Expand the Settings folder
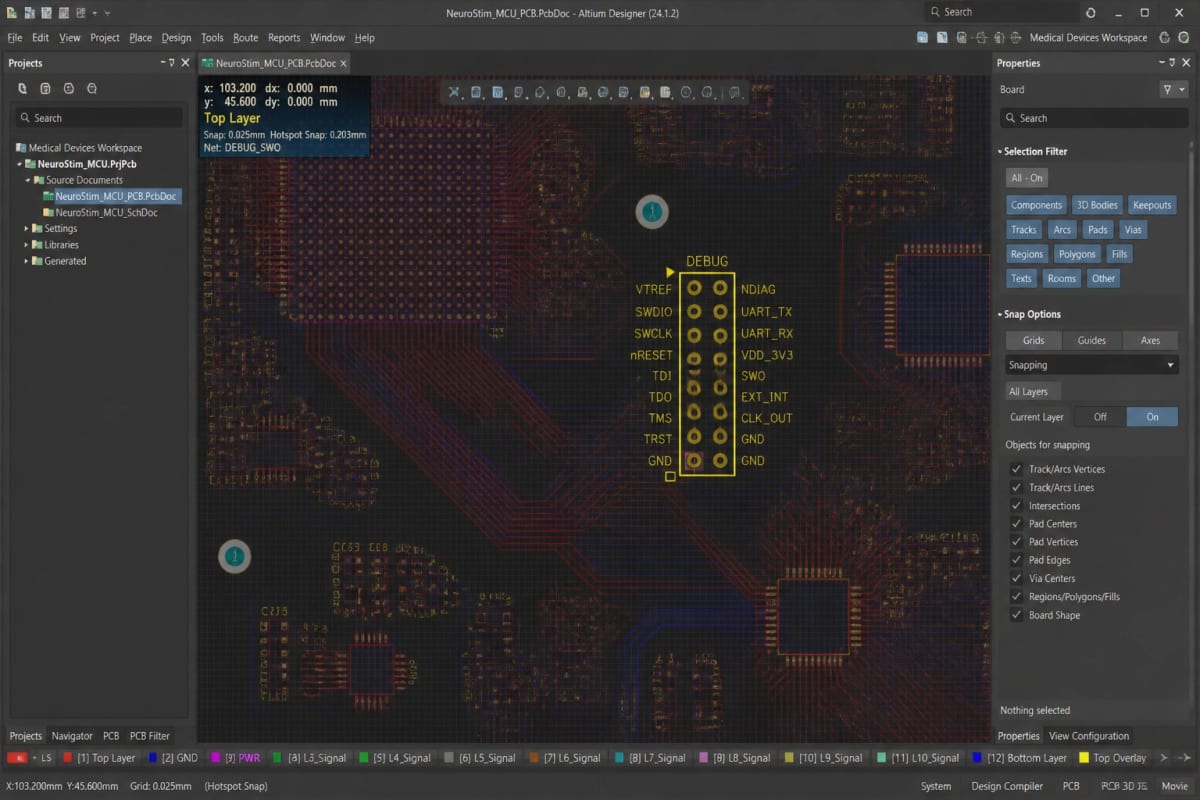The height and width of the screenshot is (800, 1200). point(27,229)
